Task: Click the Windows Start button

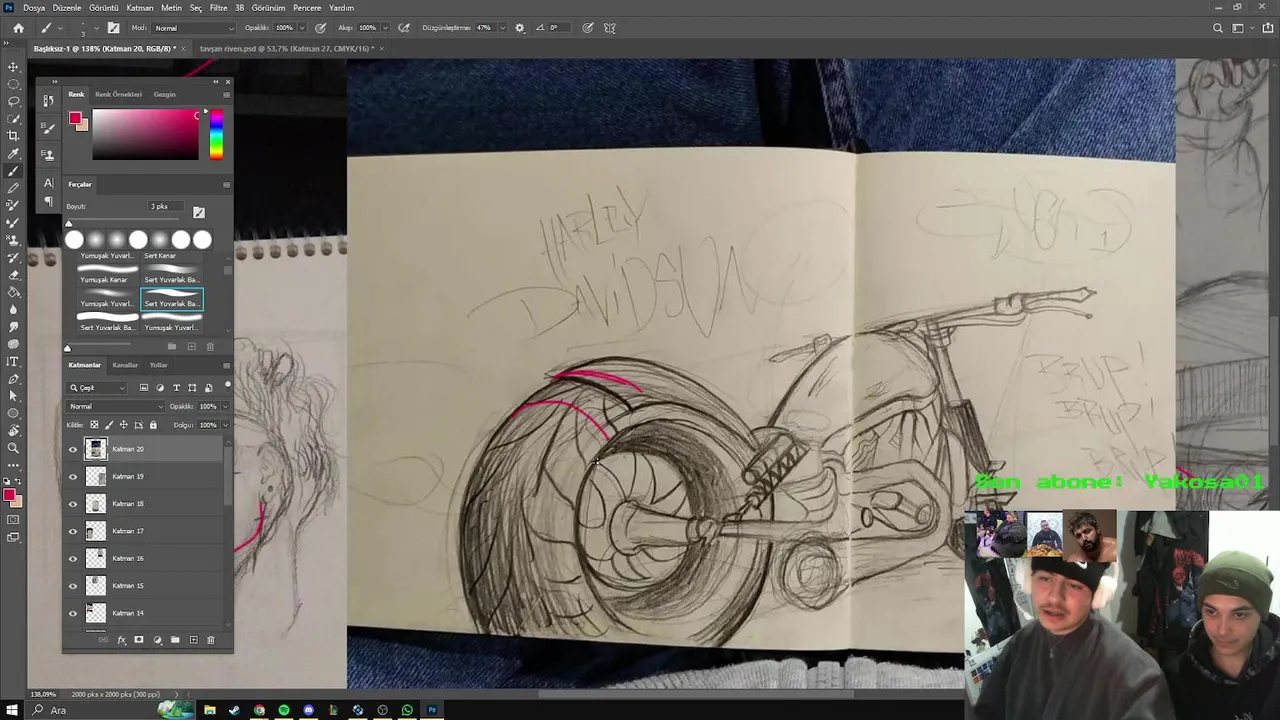Action: (x=12, y=710)
